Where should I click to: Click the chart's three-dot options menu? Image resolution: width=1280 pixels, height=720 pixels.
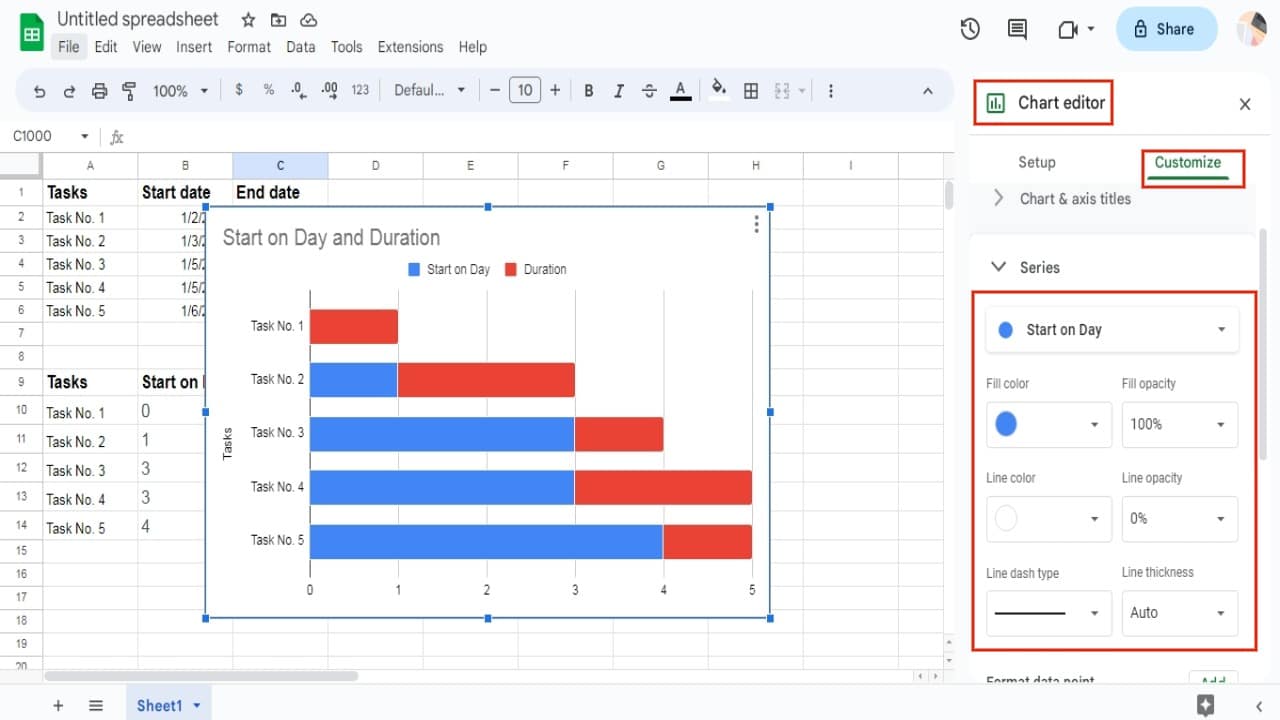756,224
